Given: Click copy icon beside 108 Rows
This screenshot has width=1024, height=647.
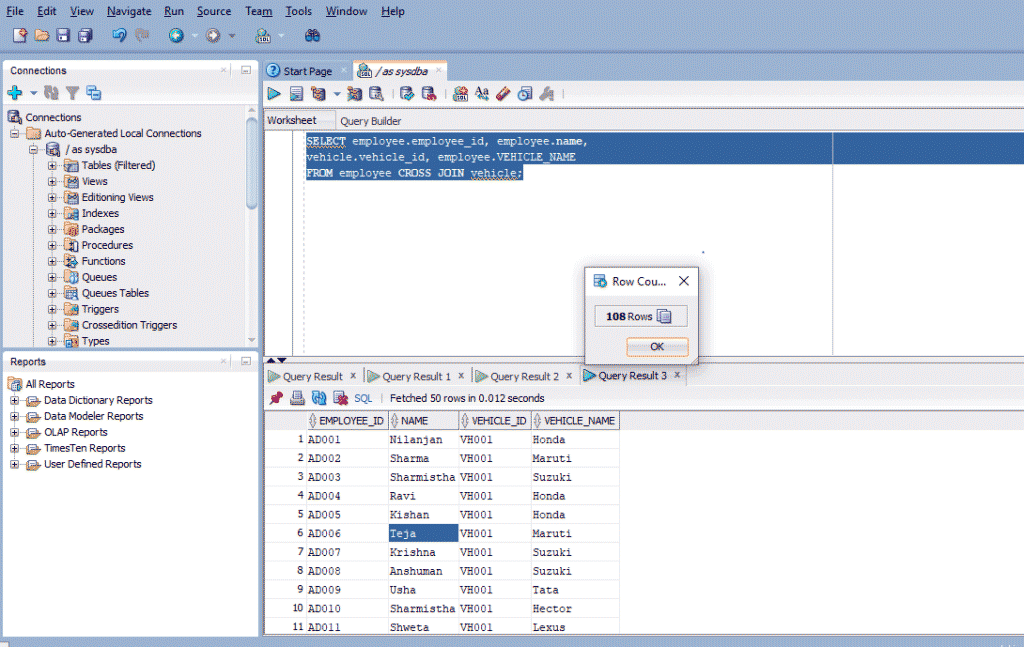Looking at the screenshot, I should 664,316.
